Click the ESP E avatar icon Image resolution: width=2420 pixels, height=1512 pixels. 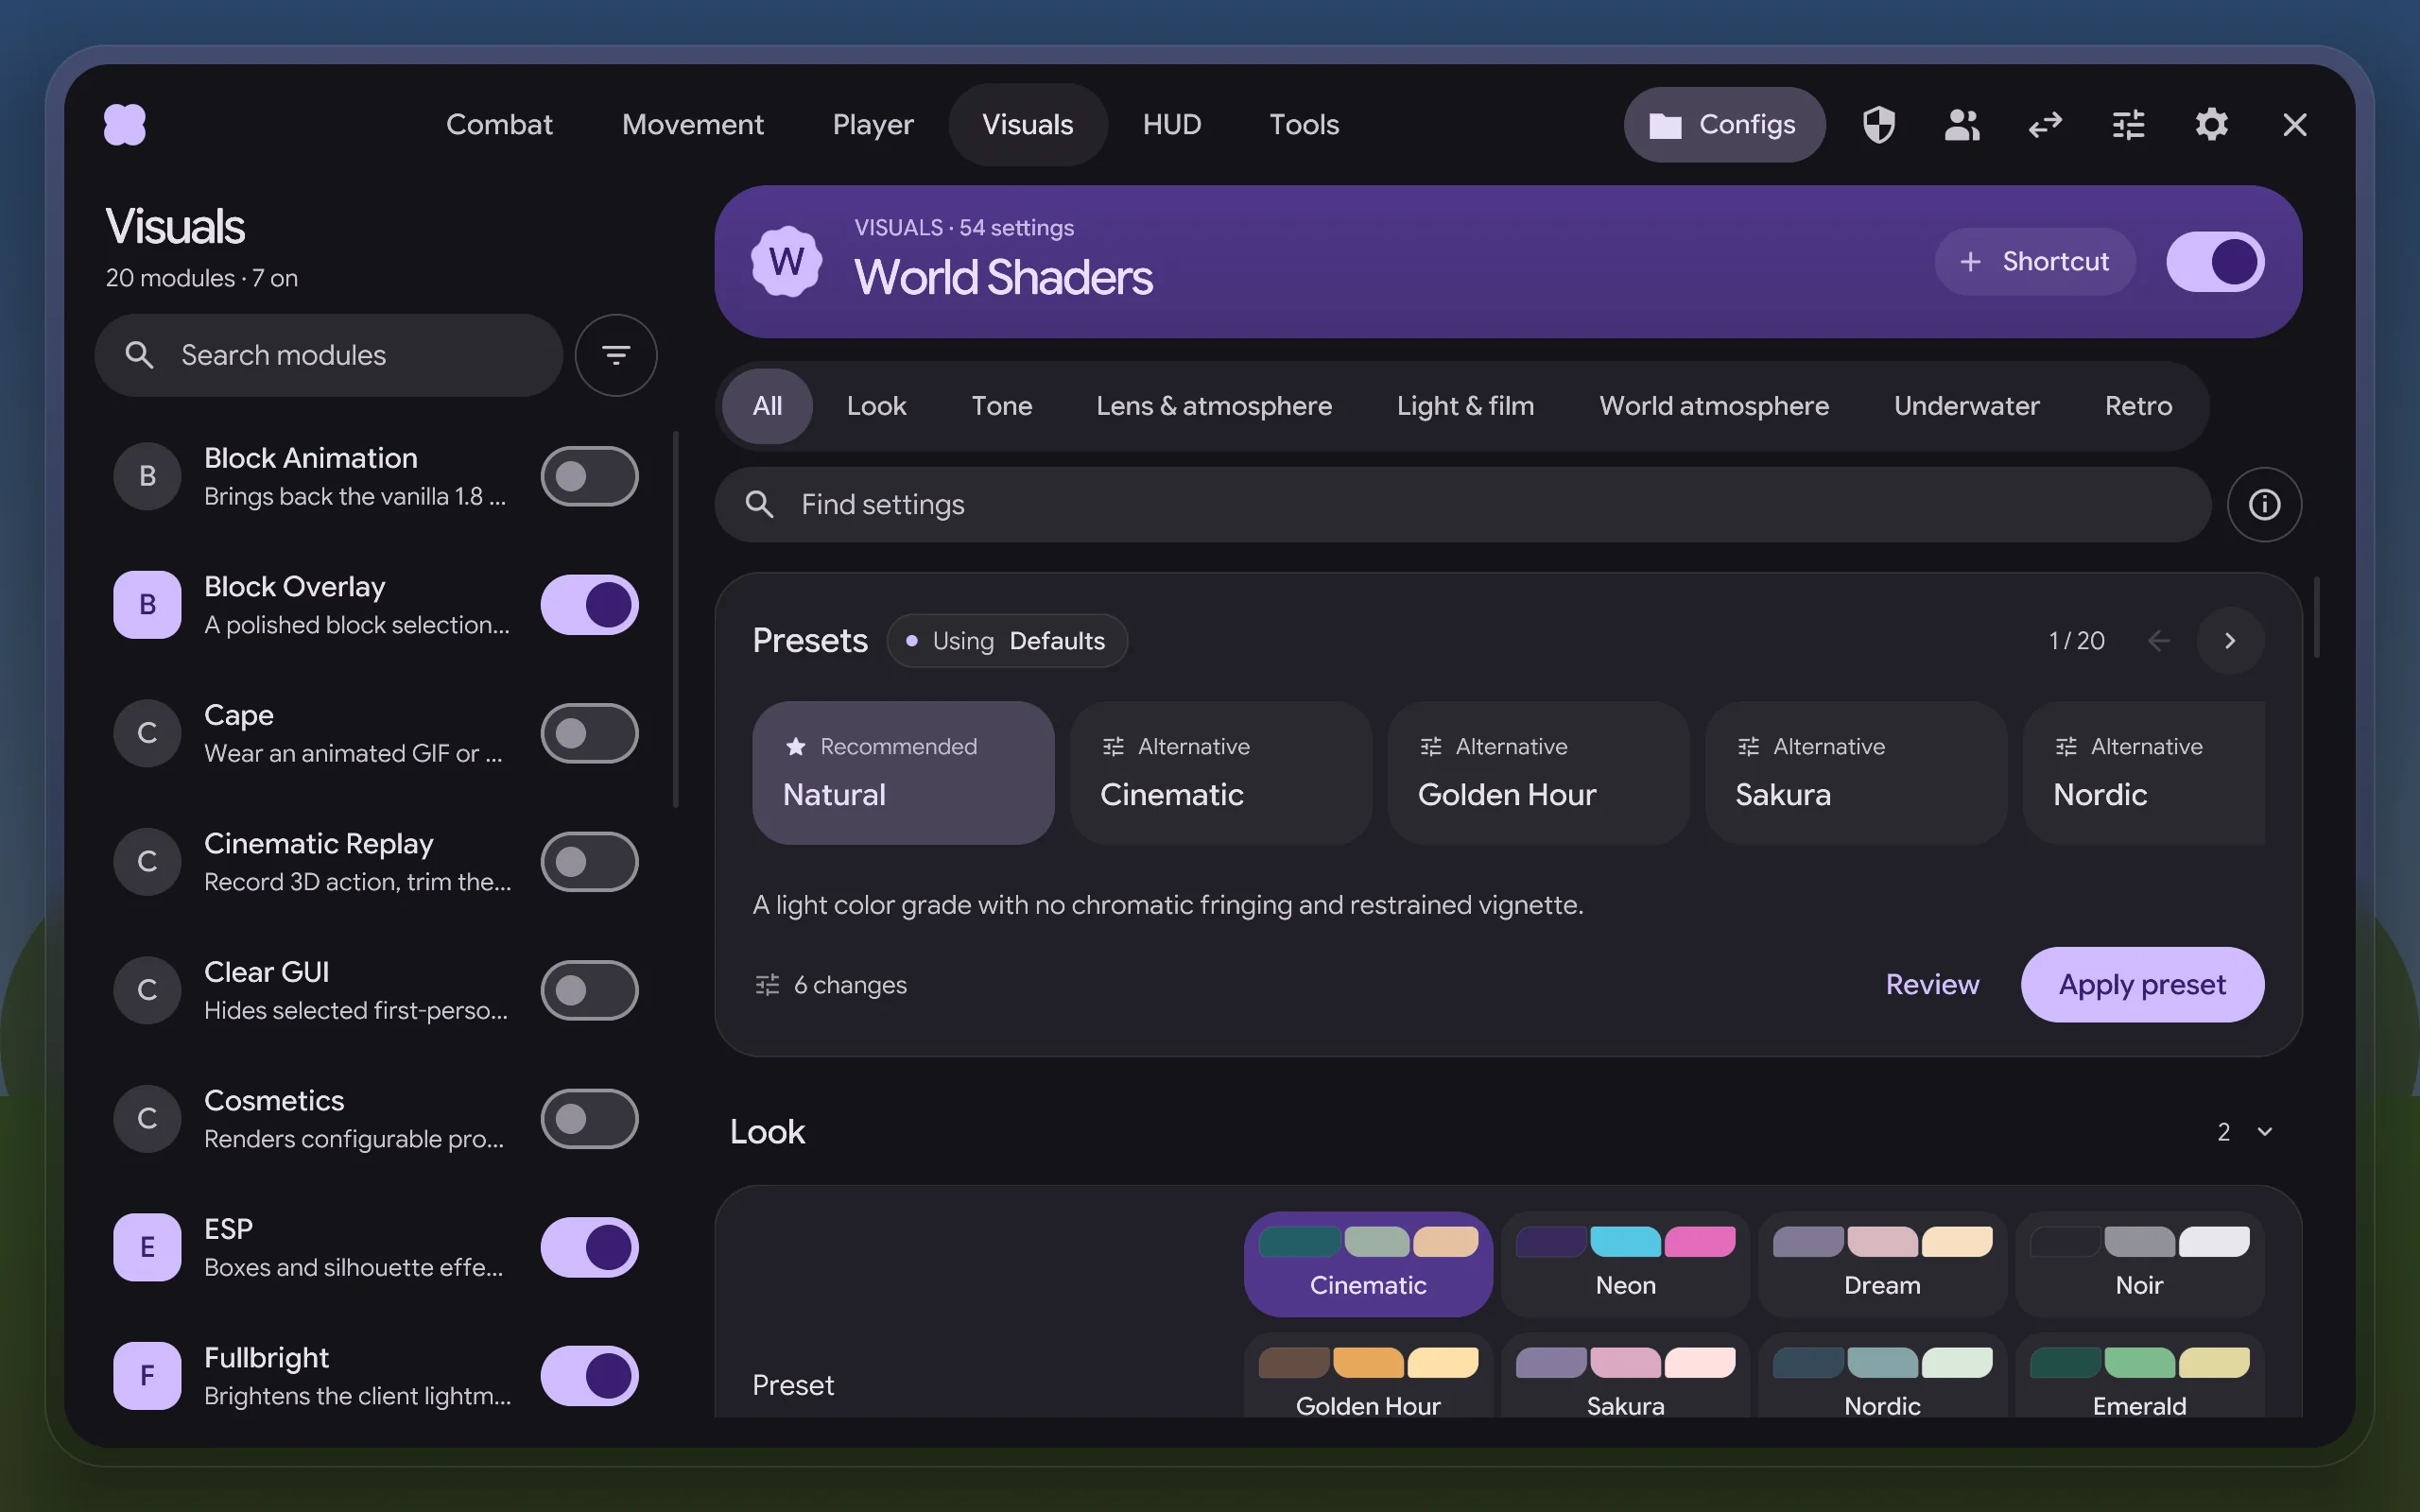[147, 1247]
